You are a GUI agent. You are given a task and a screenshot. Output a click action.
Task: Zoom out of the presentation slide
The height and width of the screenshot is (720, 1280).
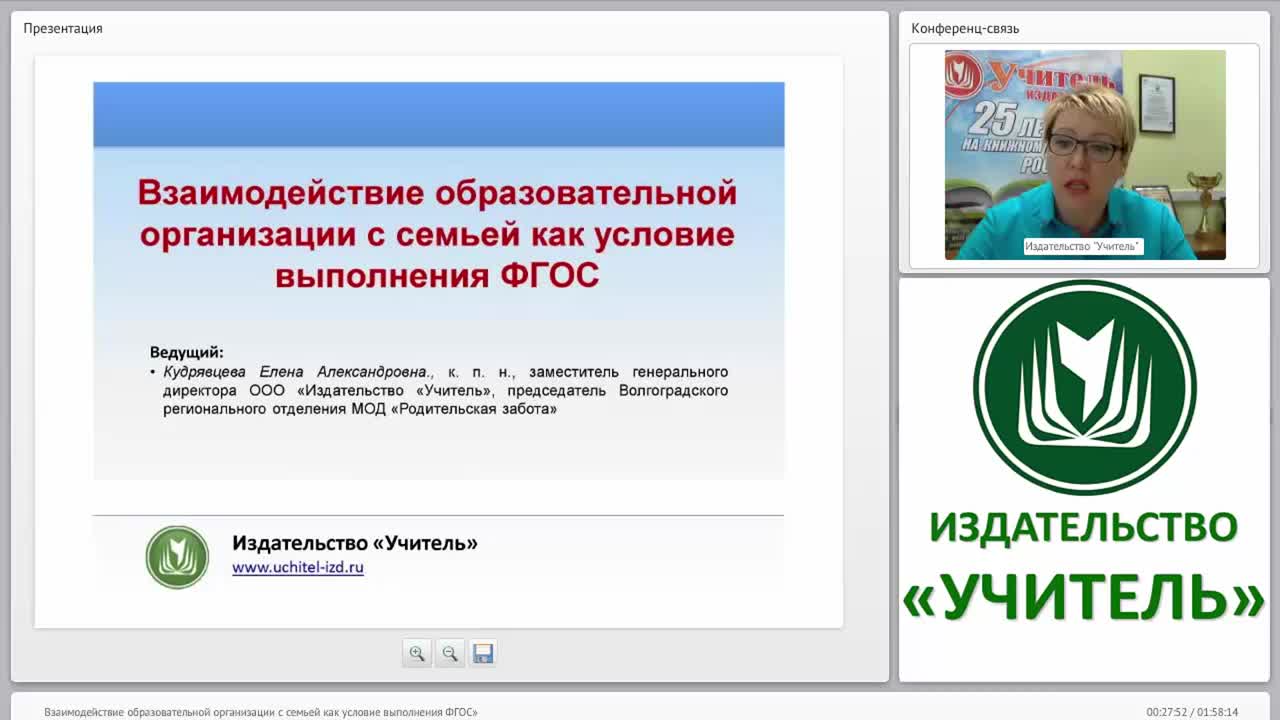(450, 653)
